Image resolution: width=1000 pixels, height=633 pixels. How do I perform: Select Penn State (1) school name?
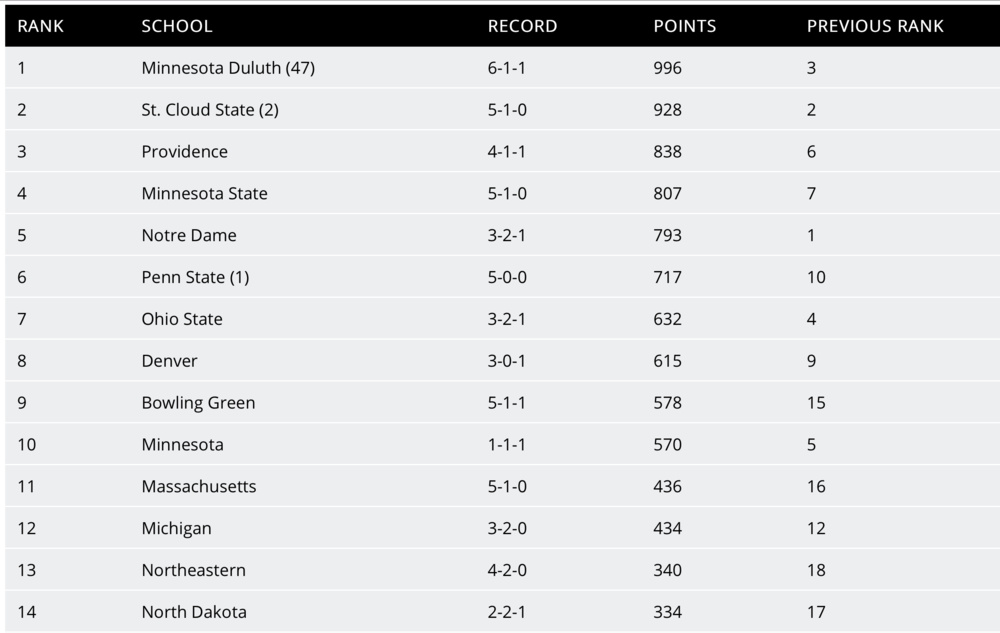tap(195, 277)
